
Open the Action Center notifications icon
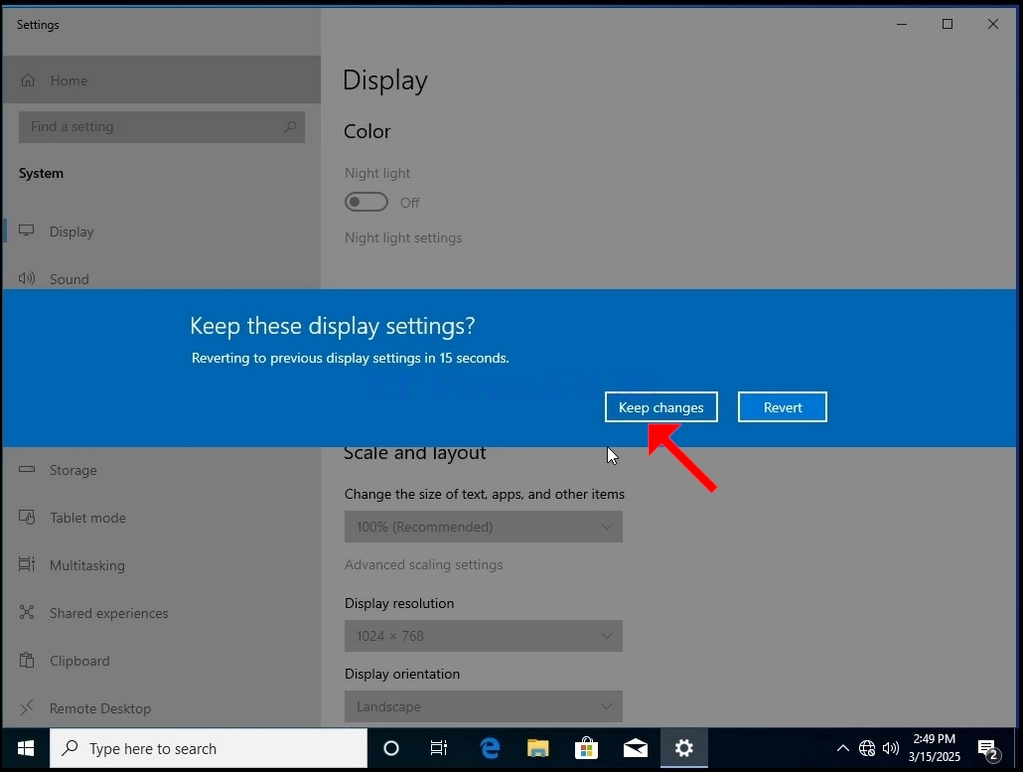pyautogui.click(x=989, y=749)
